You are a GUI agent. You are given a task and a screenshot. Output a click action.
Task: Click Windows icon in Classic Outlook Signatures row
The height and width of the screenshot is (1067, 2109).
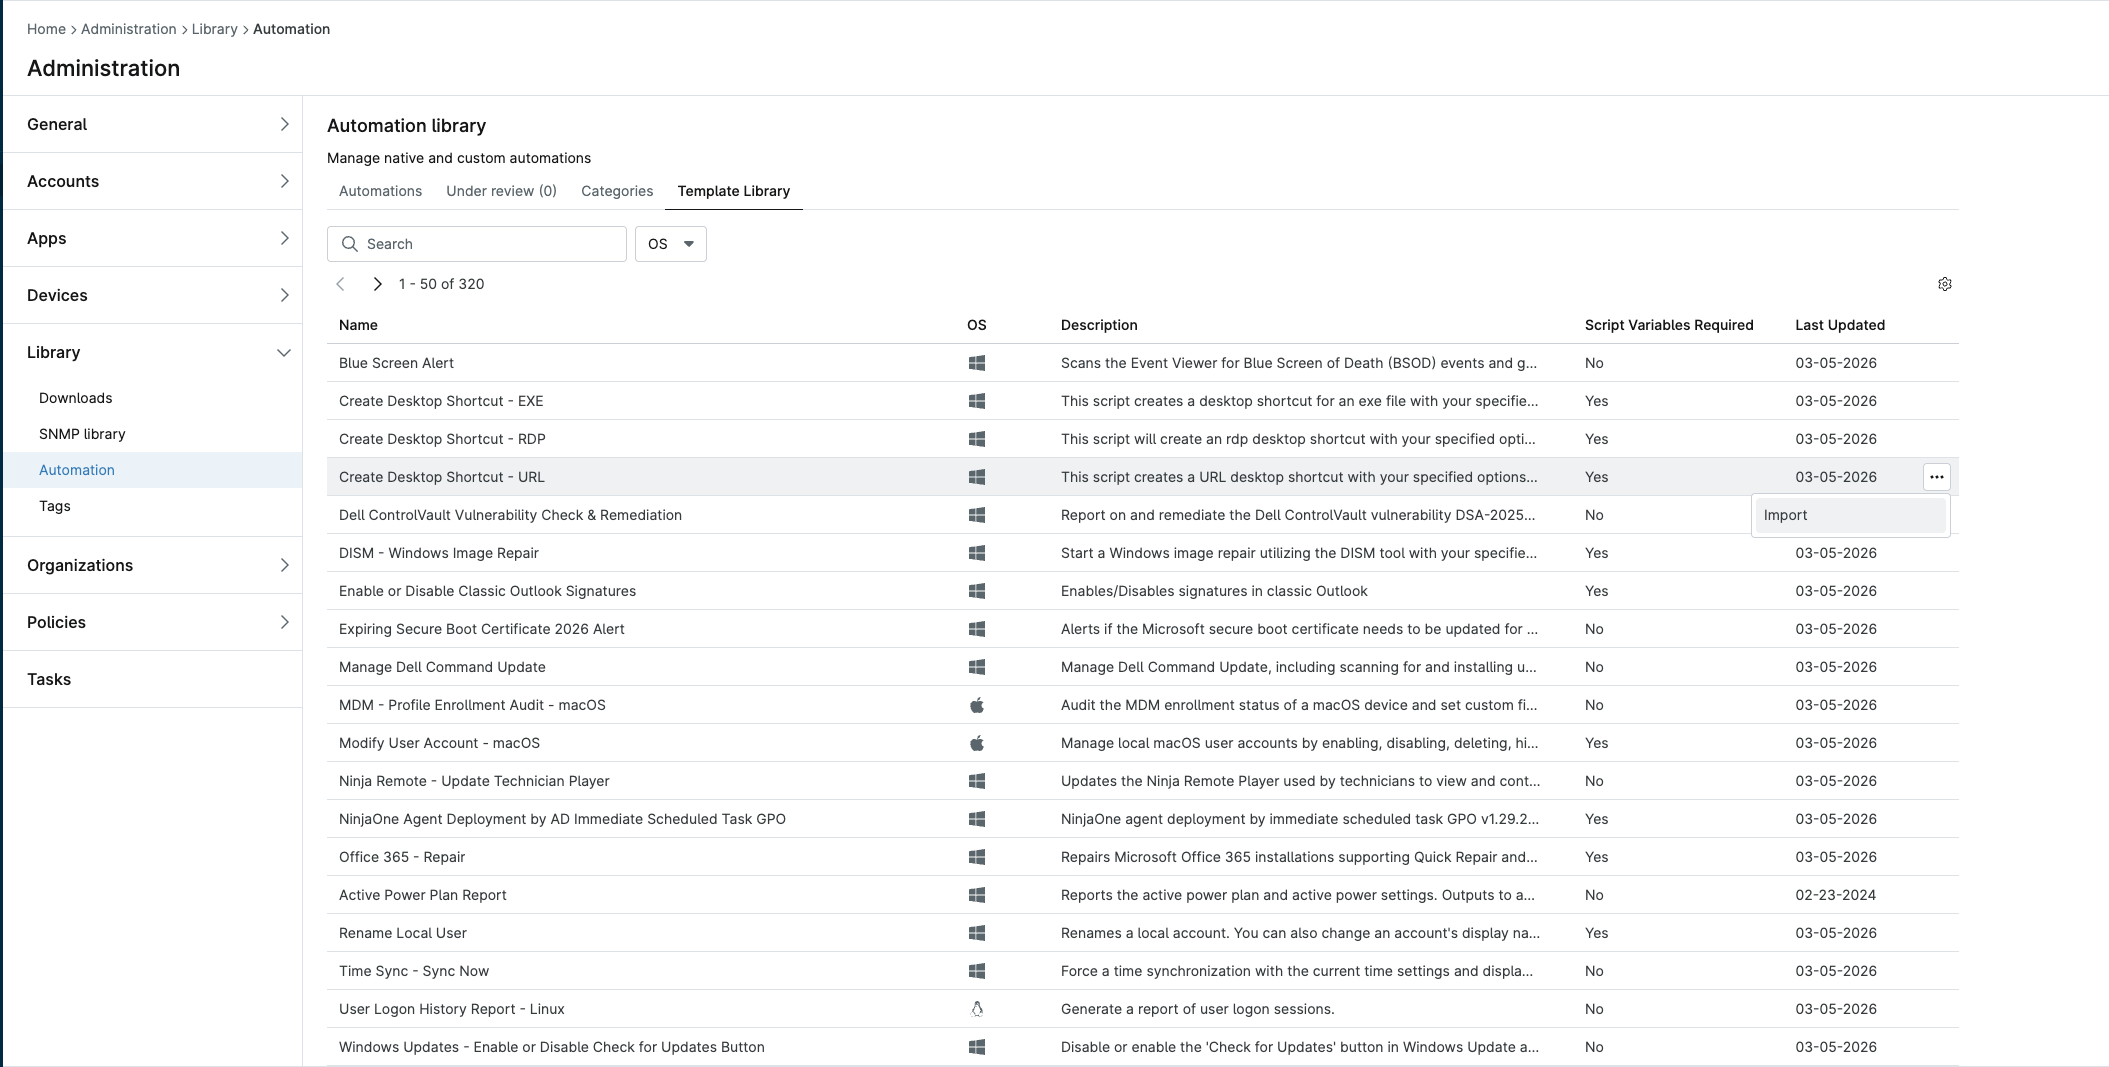(x=977, y=591)
